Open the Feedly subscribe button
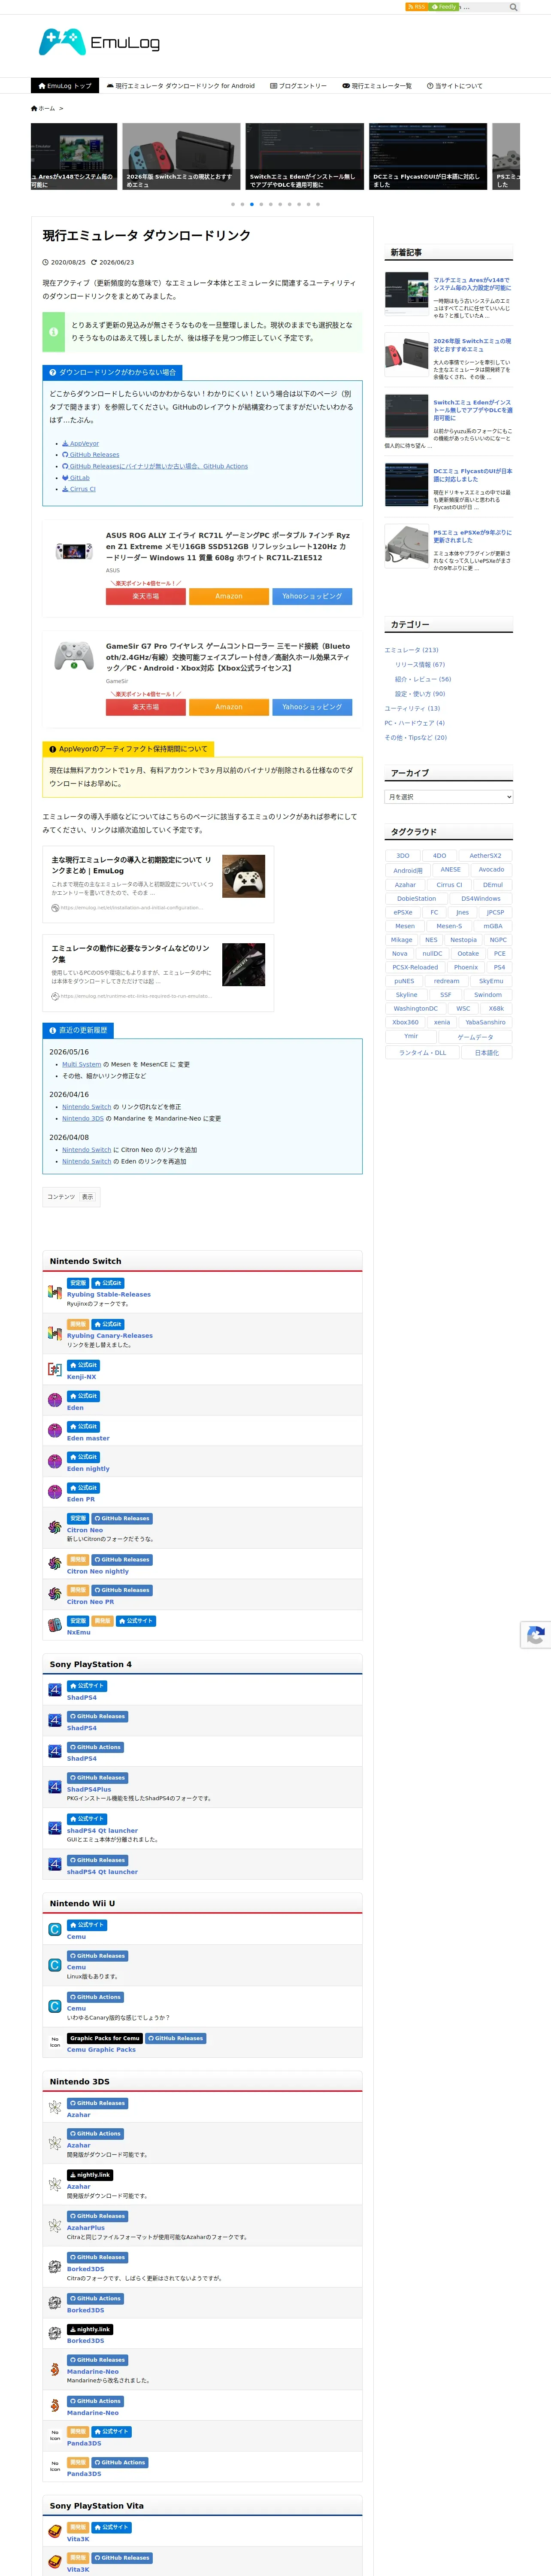The width and height of the screenshot is (551, 2576). click(x=444, y=7)
